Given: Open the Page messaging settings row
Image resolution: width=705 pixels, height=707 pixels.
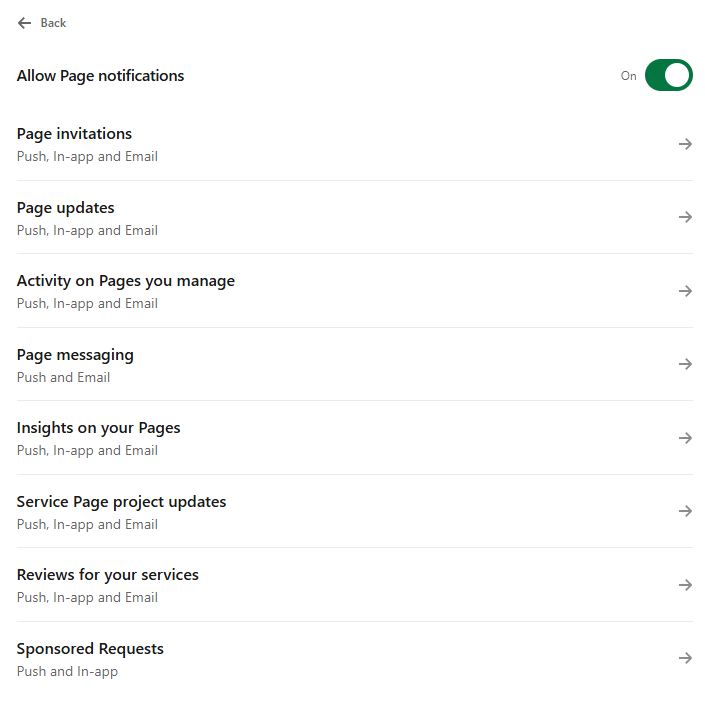Looking at the screenshot, I should point(75,355).
